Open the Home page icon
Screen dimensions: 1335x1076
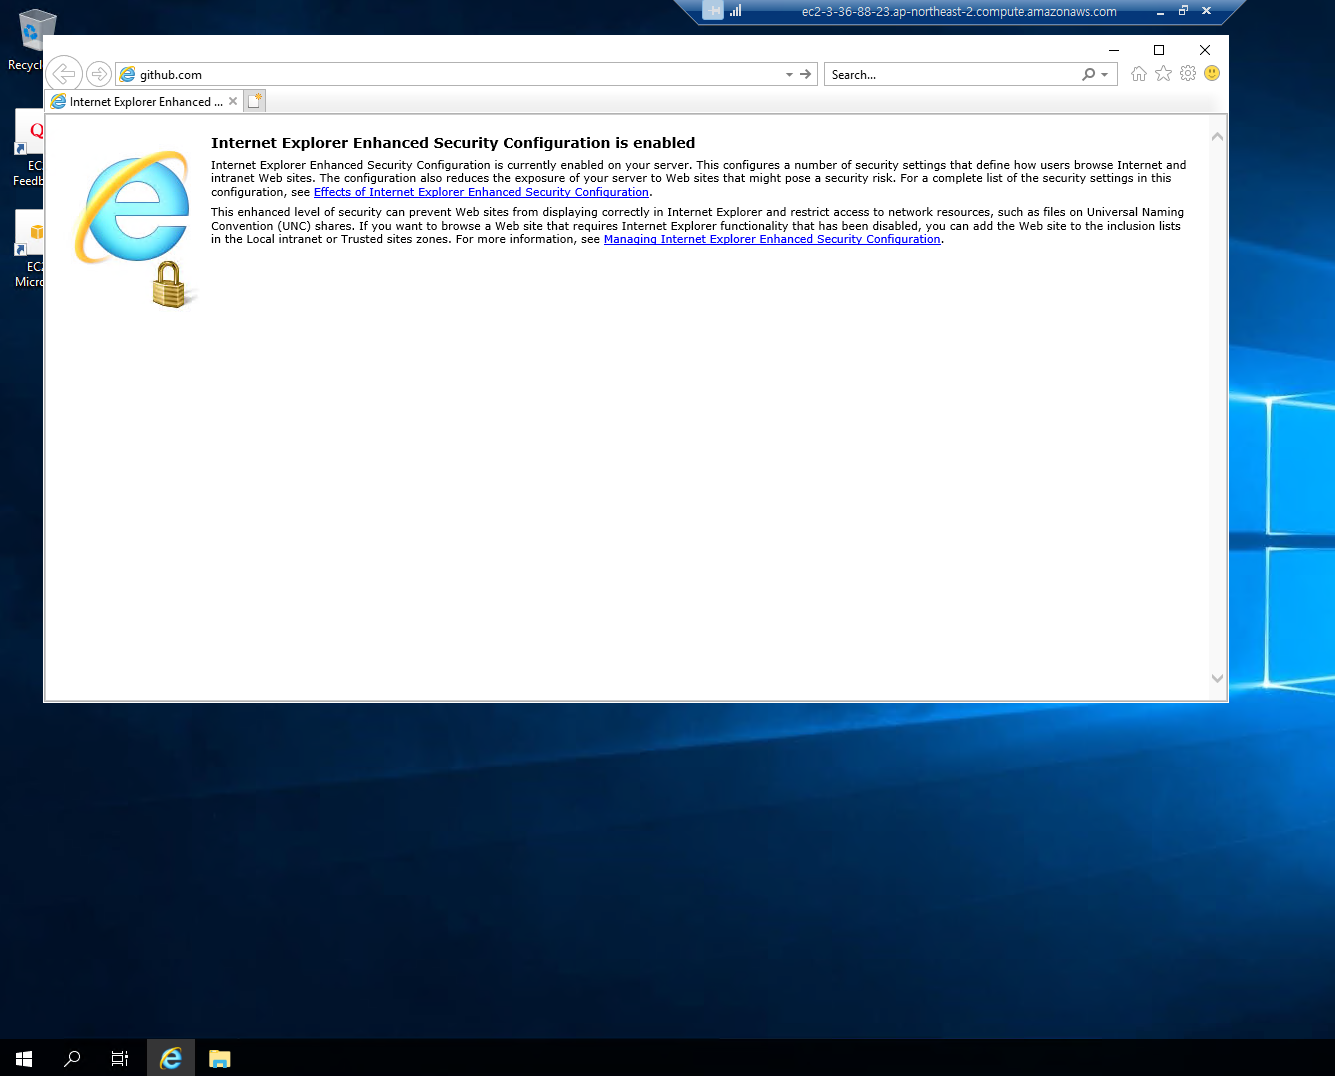[1139, 74]
